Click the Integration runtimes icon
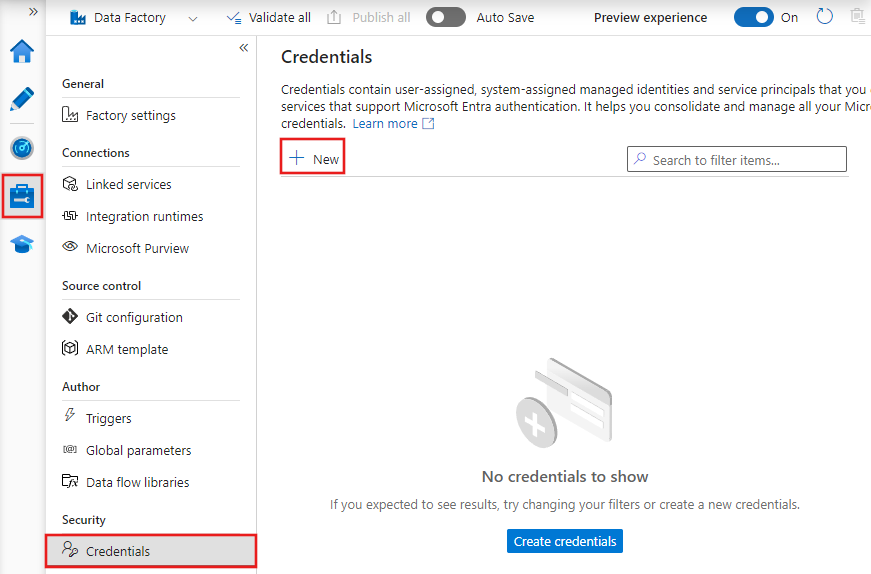The height and width of the screenshot is (574, 871). [x=70, y=216]
